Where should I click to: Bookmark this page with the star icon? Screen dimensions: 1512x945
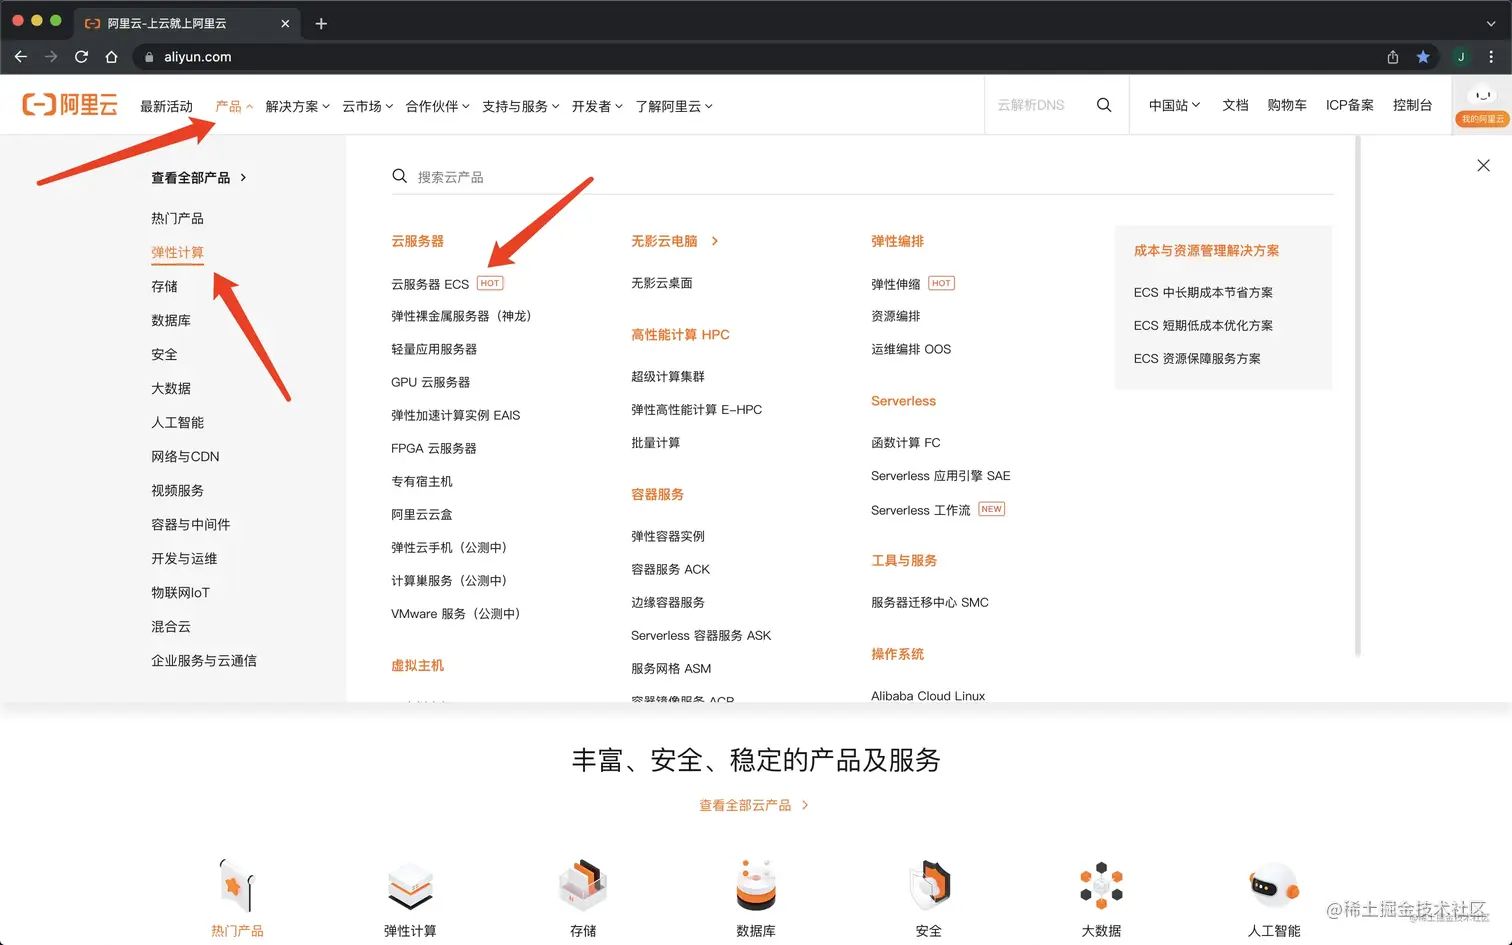[x=1423, y=57]
